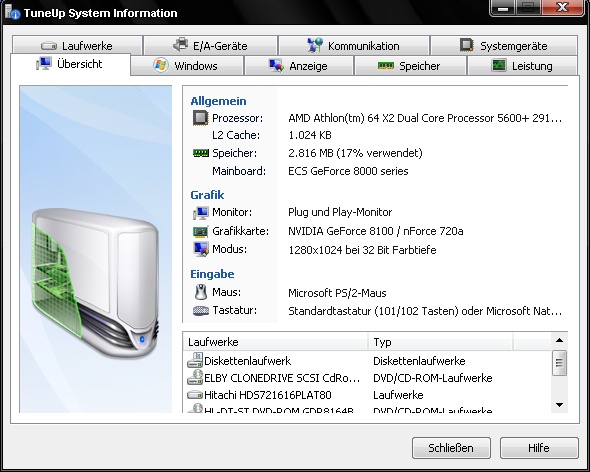Click the Grafikkarte card icon

(x=200, y=231)
